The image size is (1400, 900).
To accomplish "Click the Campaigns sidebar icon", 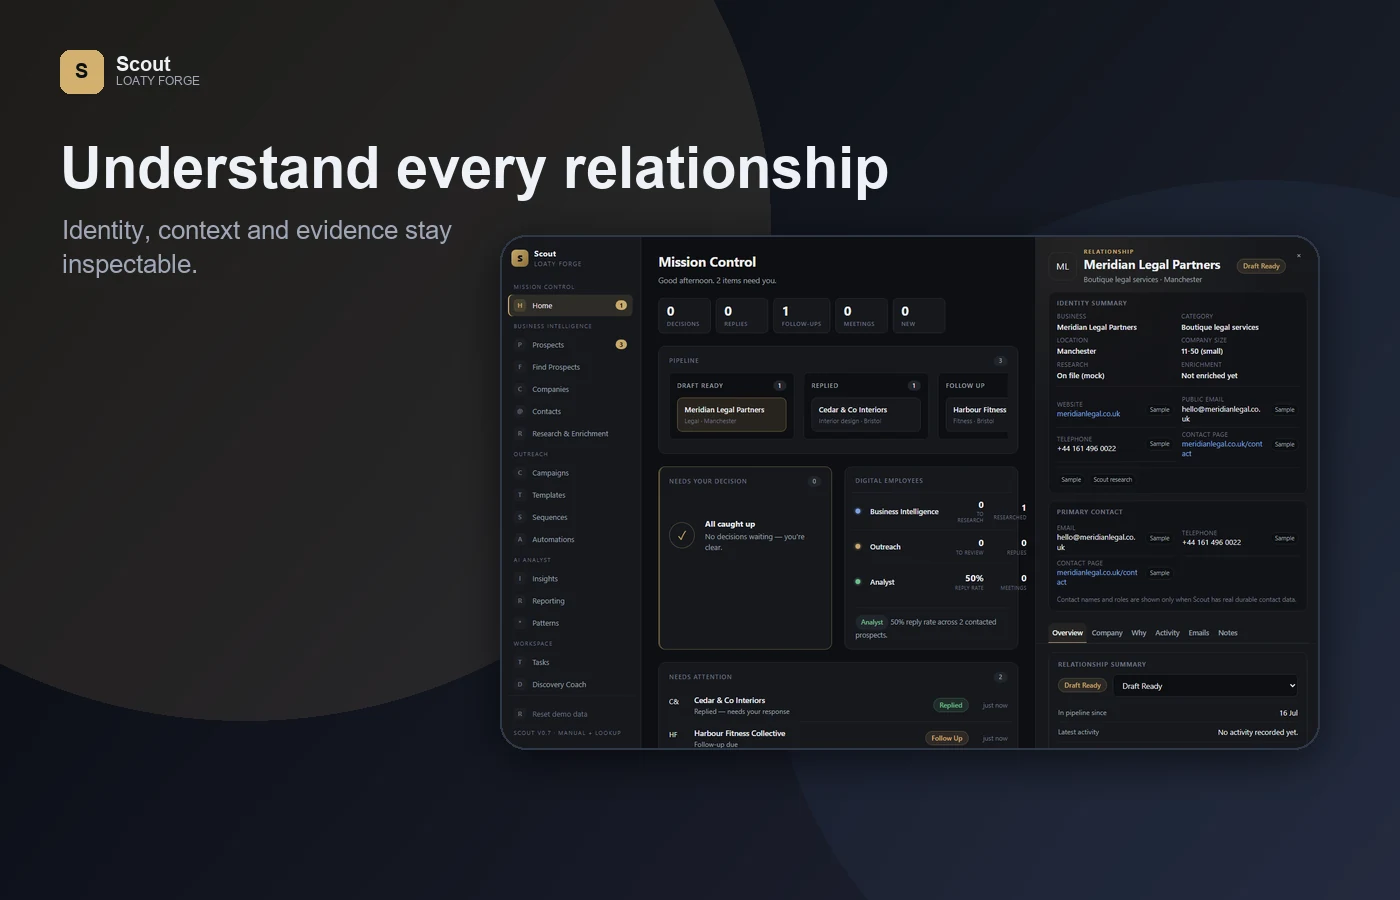I will pos(520,473).
